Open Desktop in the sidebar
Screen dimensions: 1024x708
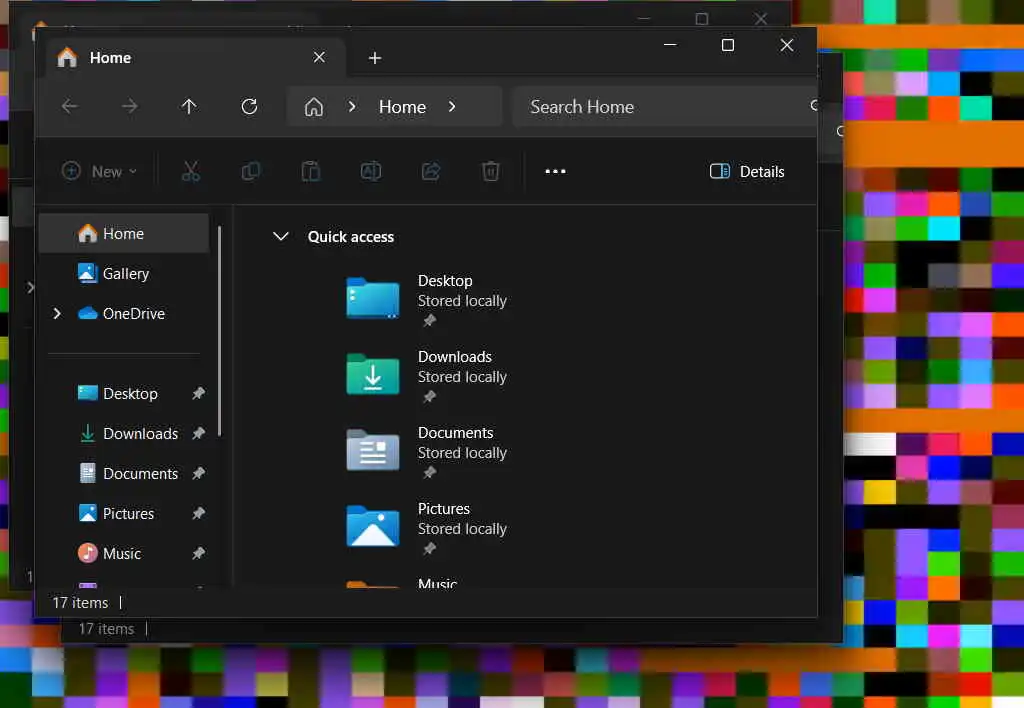[x=131, y=394]
